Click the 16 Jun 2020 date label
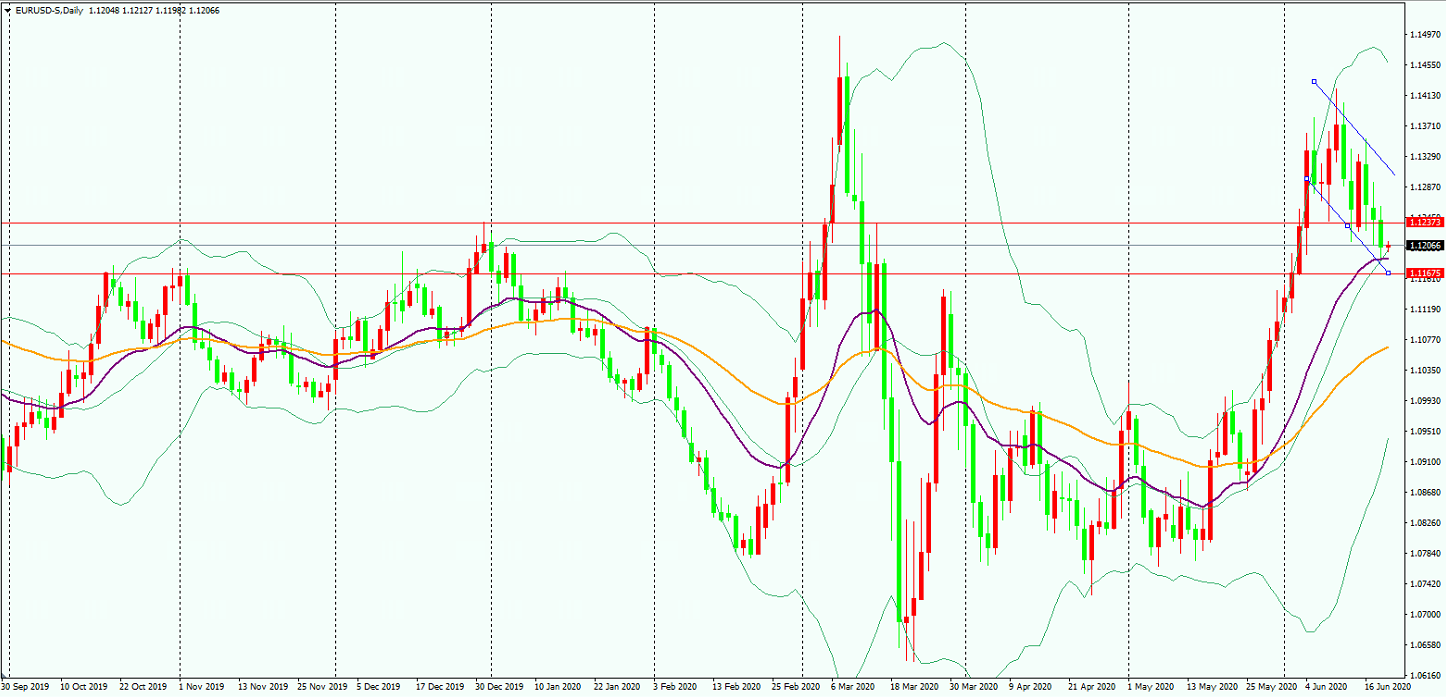The image size is (1446, 697). click(x=1388, y=688)
